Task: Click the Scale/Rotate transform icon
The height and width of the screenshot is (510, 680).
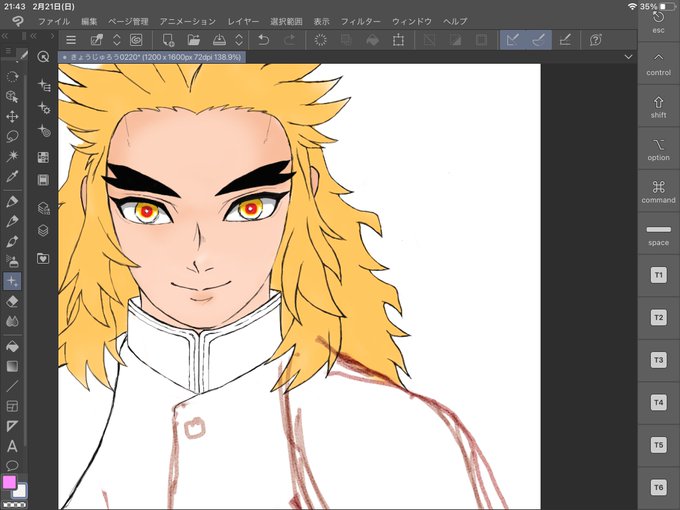Action: pyautogui.click(x=398, y=40)
